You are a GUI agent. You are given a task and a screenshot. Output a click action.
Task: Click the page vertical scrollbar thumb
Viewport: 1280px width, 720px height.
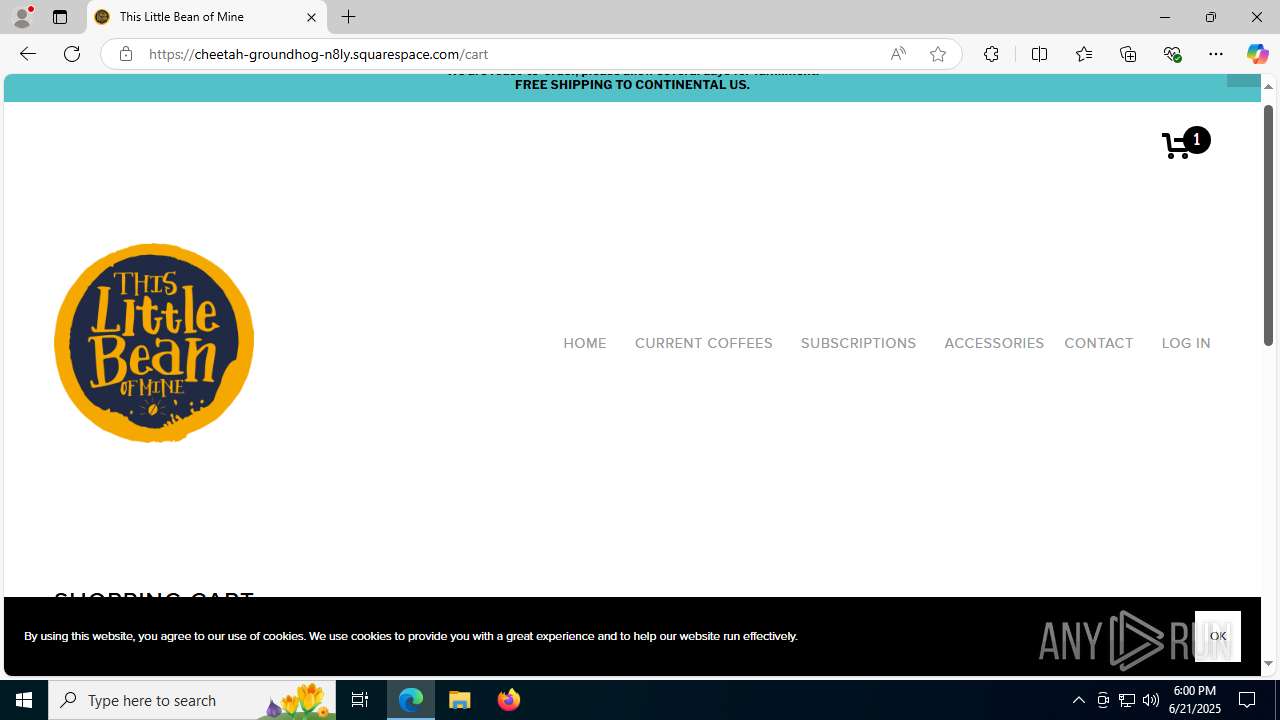pyautogui.click(x=1268, y=225)
